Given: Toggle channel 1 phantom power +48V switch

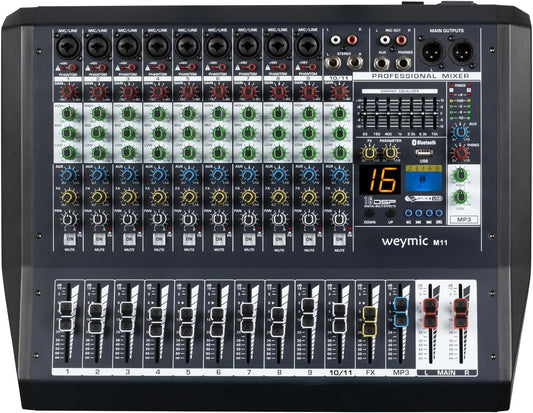Looking at the screenshot, I should coord(72,67).
